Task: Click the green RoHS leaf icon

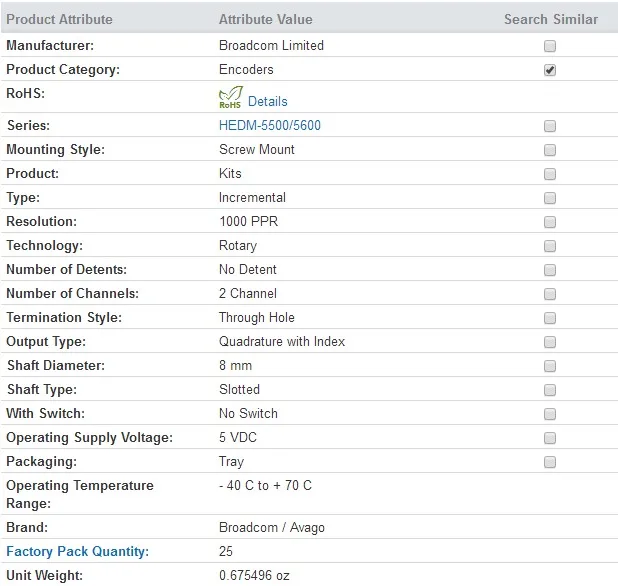Action: [230, 97]
